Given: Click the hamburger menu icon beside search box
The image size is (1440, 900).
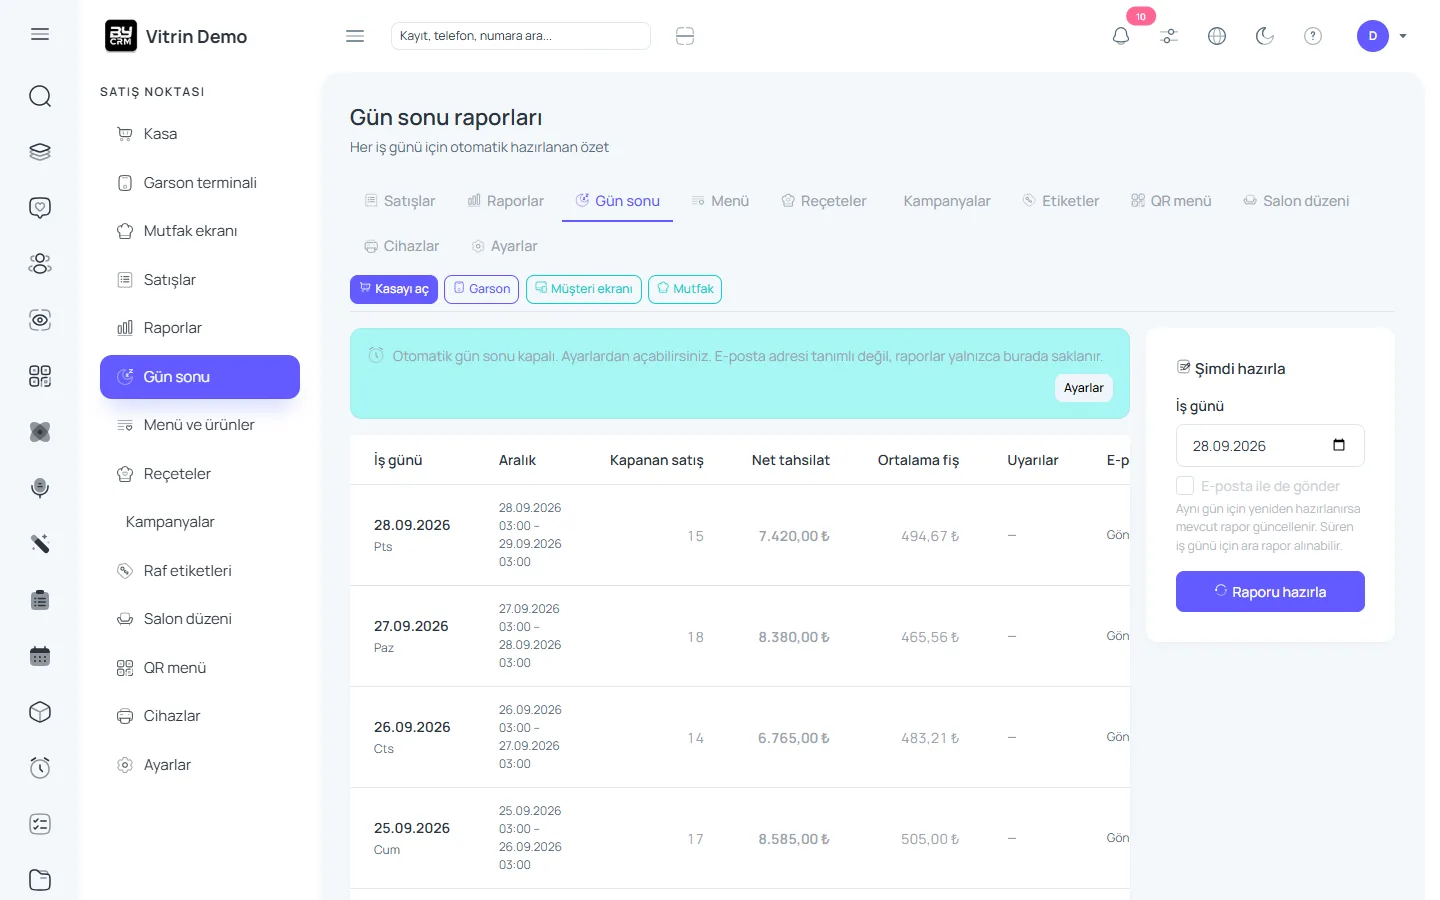Looking at the screenshot, I should [x=355, y=36].
